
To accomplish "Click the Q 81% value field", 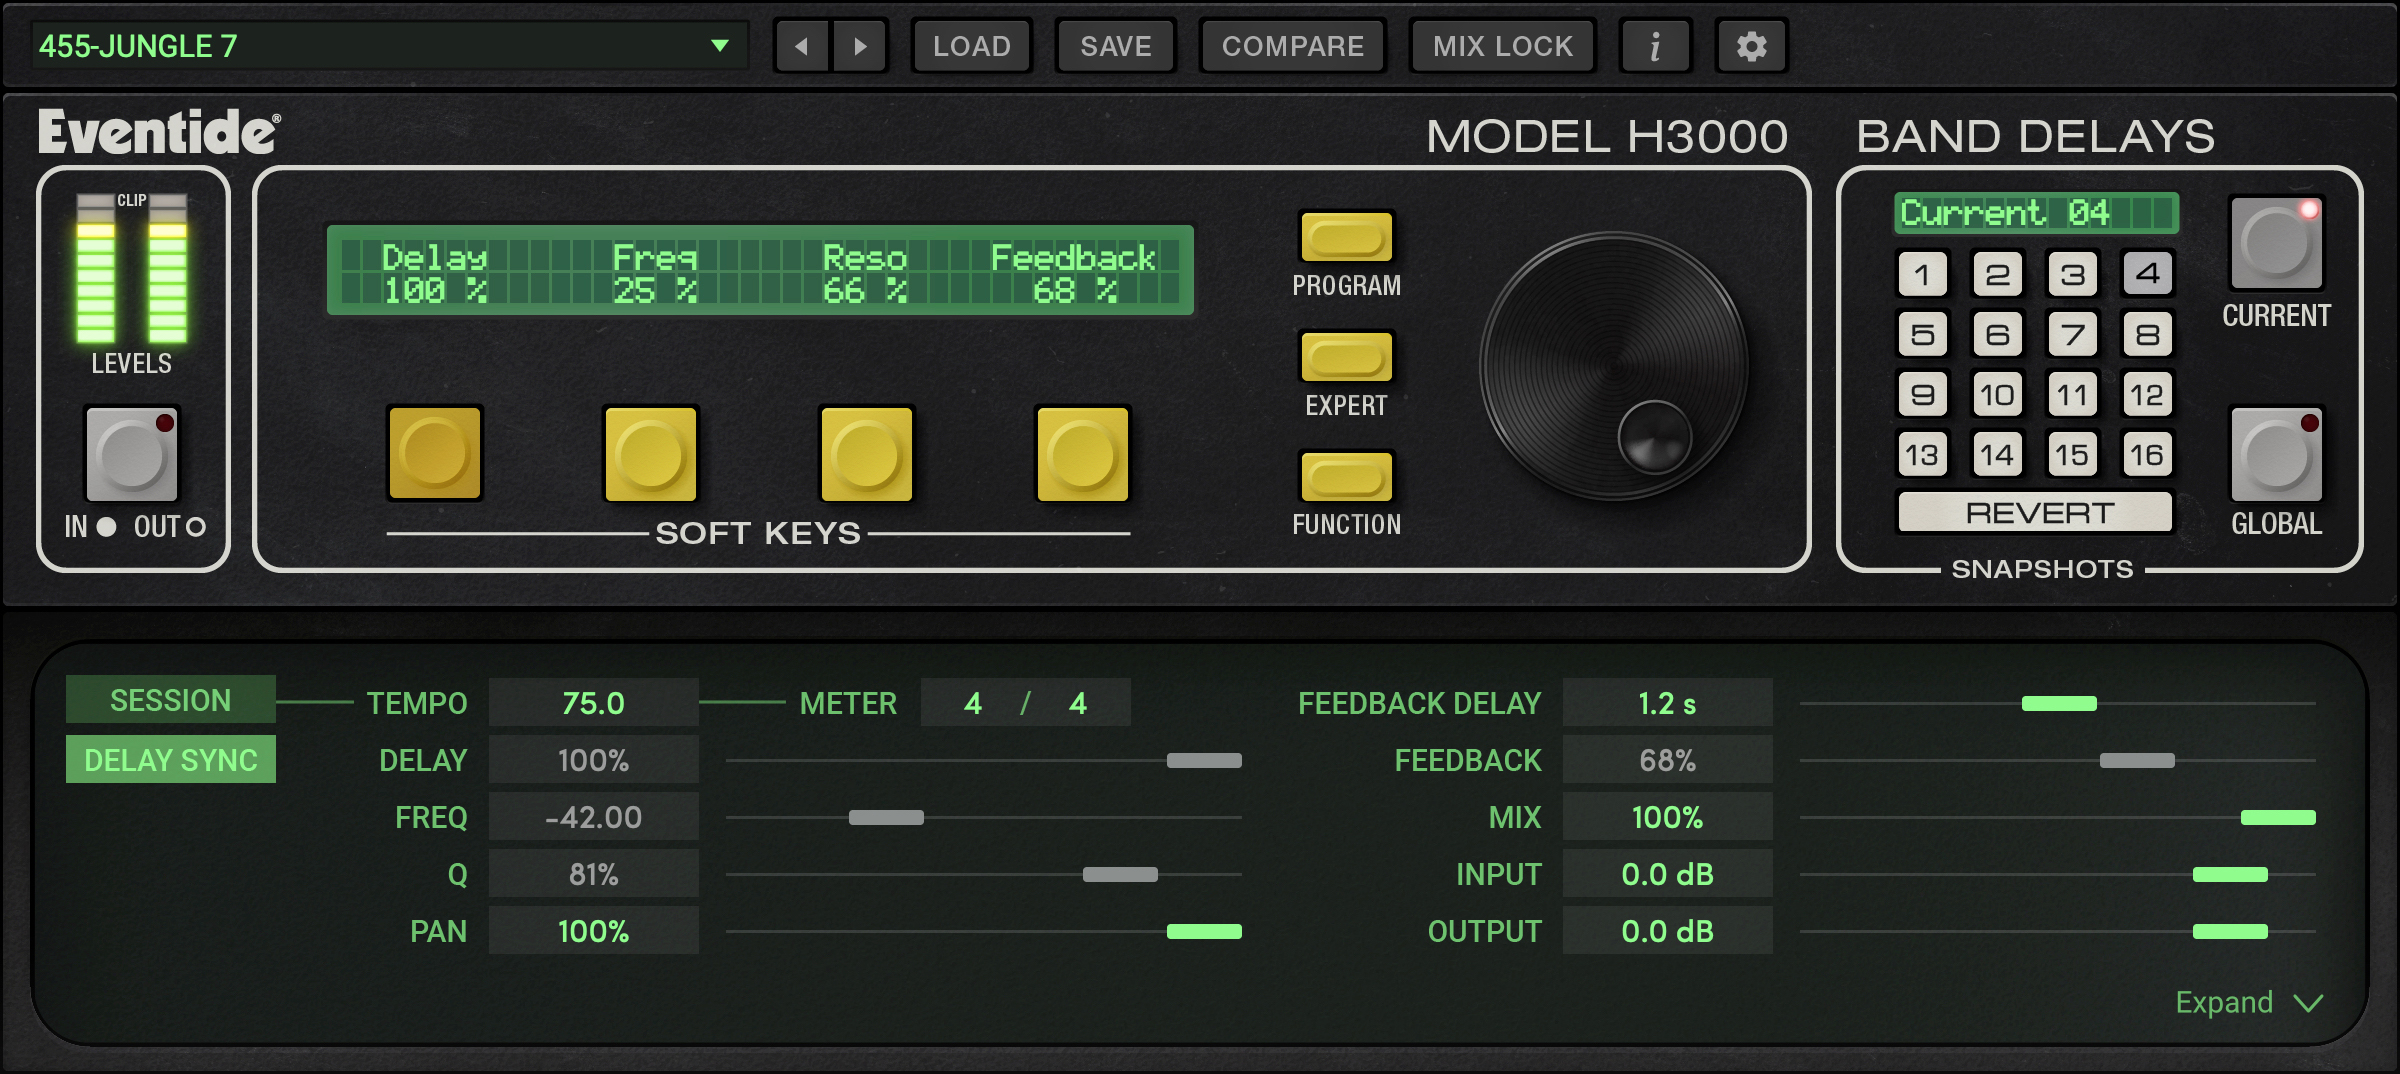I will tap(594, 874).
